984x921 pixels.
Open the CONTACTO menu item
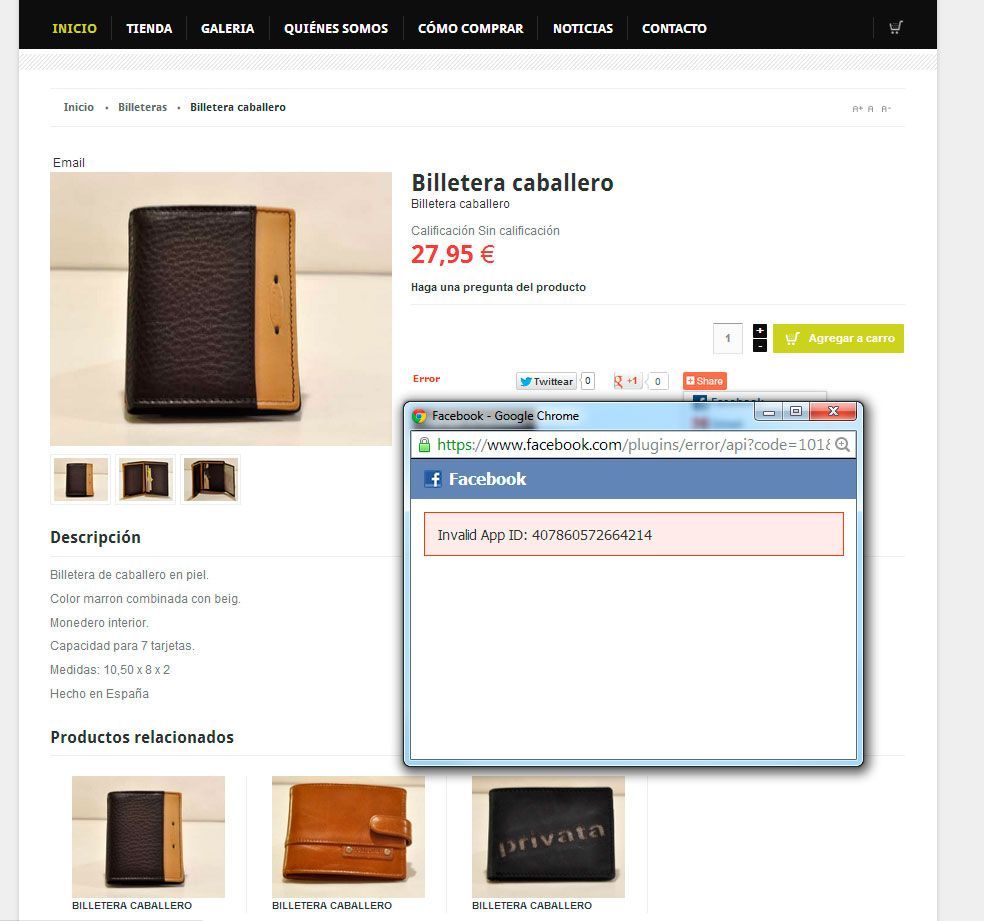pyautogui.click(x=674, y=28)
